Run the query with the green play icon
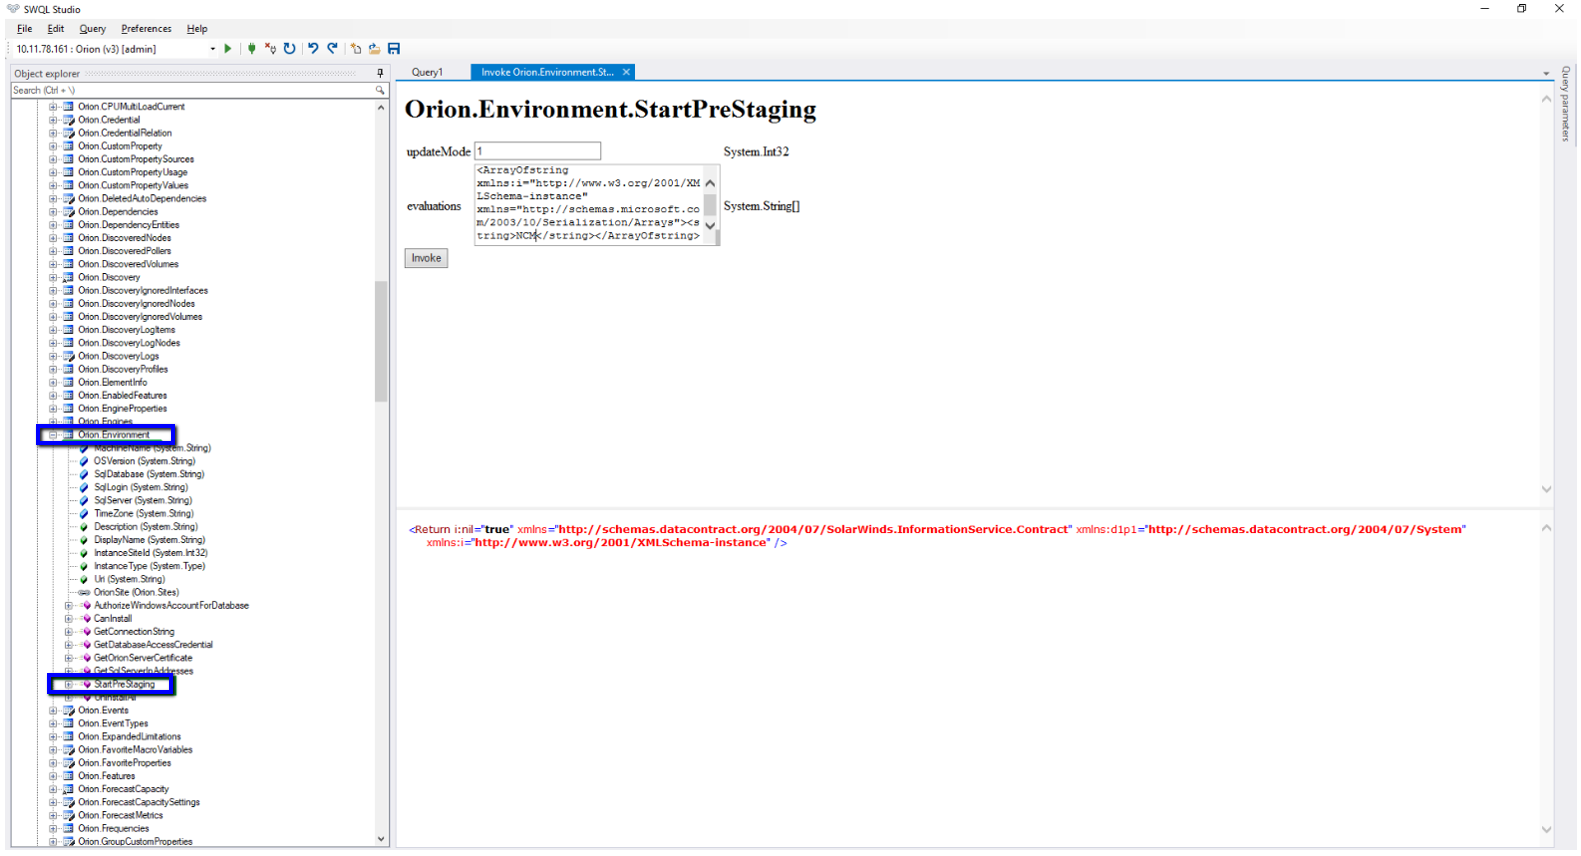1581x856 pixels. click(x=228, y=48)
